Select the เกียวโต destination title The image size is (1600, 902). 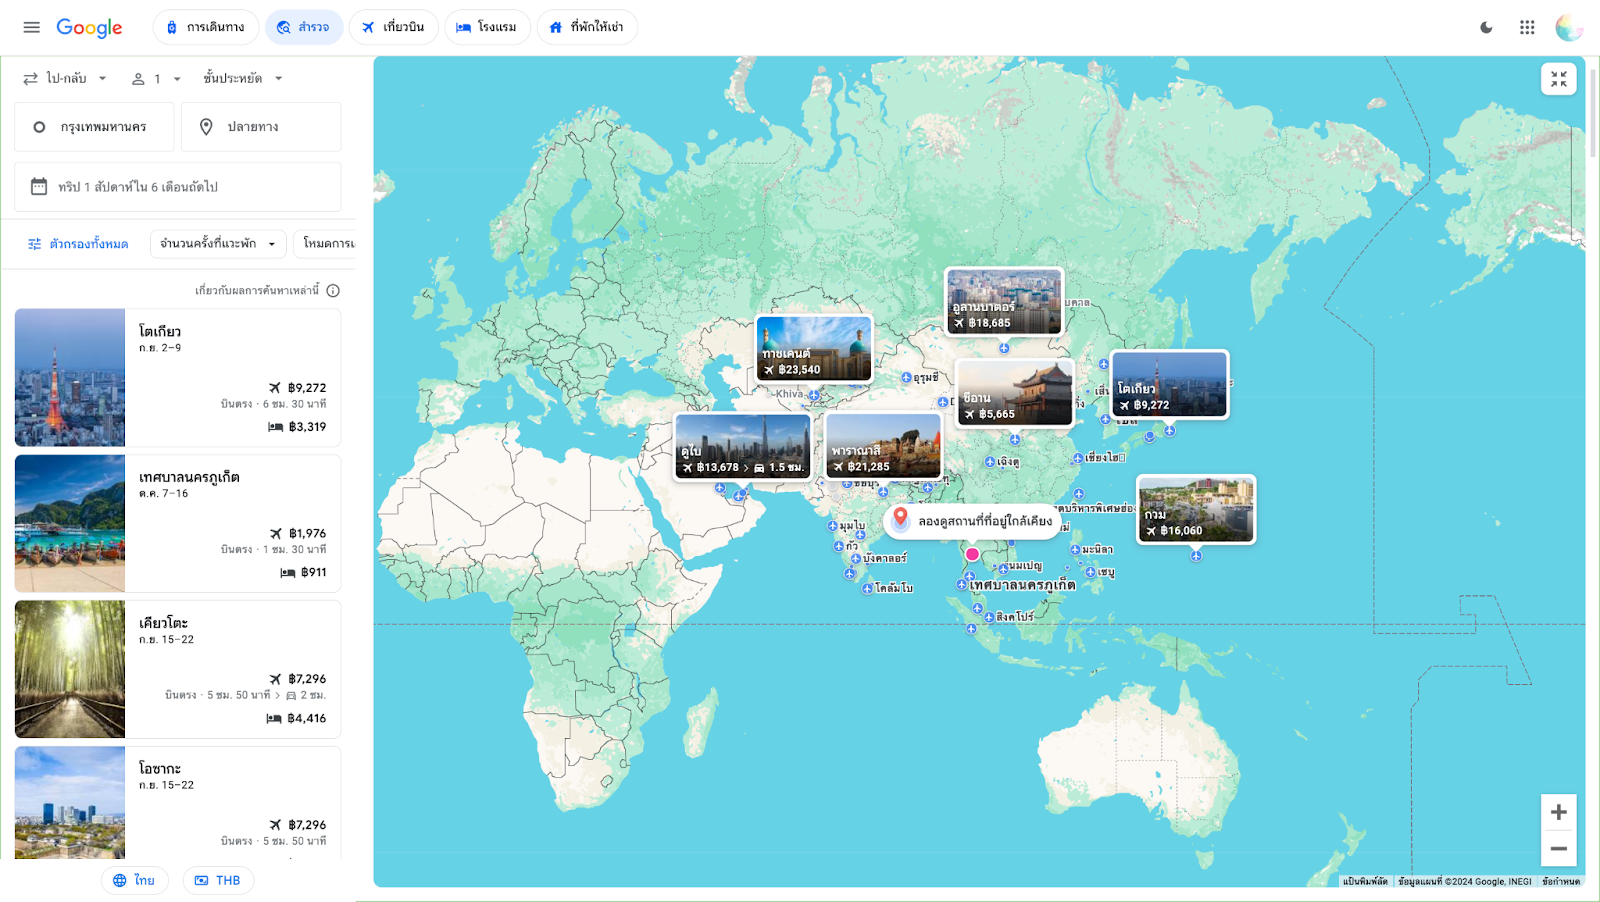(x=163, y=623)
